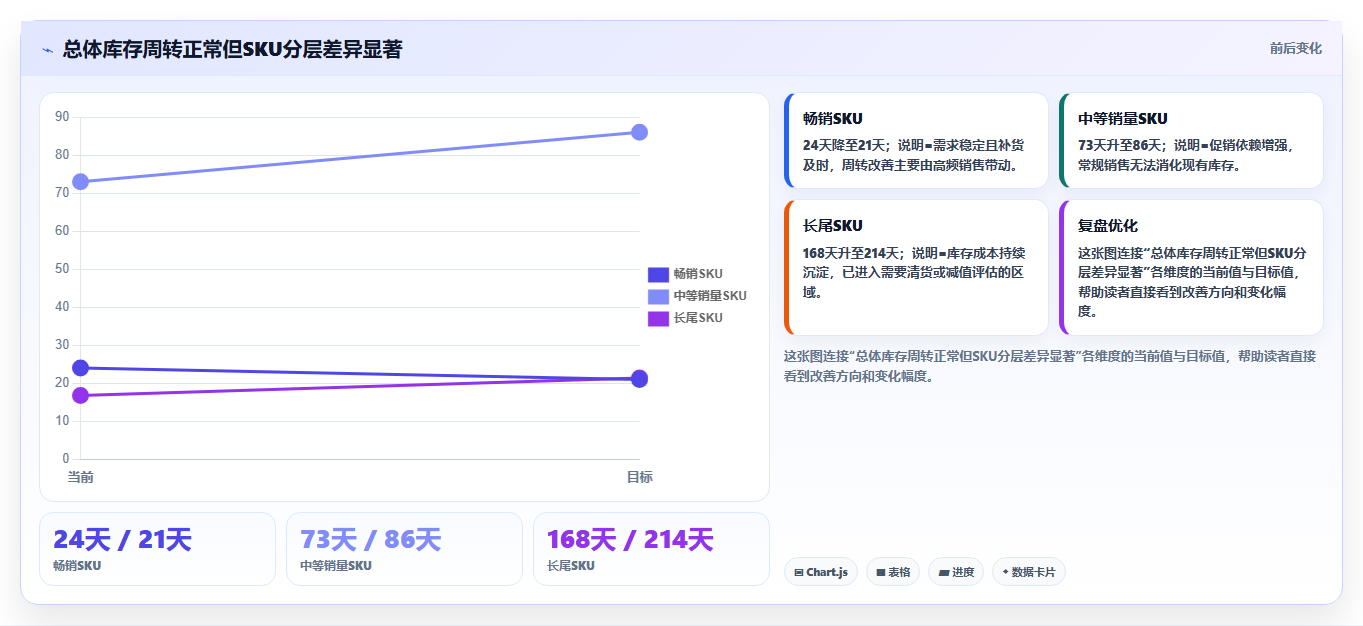Select the 中等销量SKU data point at 当前
The height and width of the screenshot is (626, 1363).
(81, 182)
